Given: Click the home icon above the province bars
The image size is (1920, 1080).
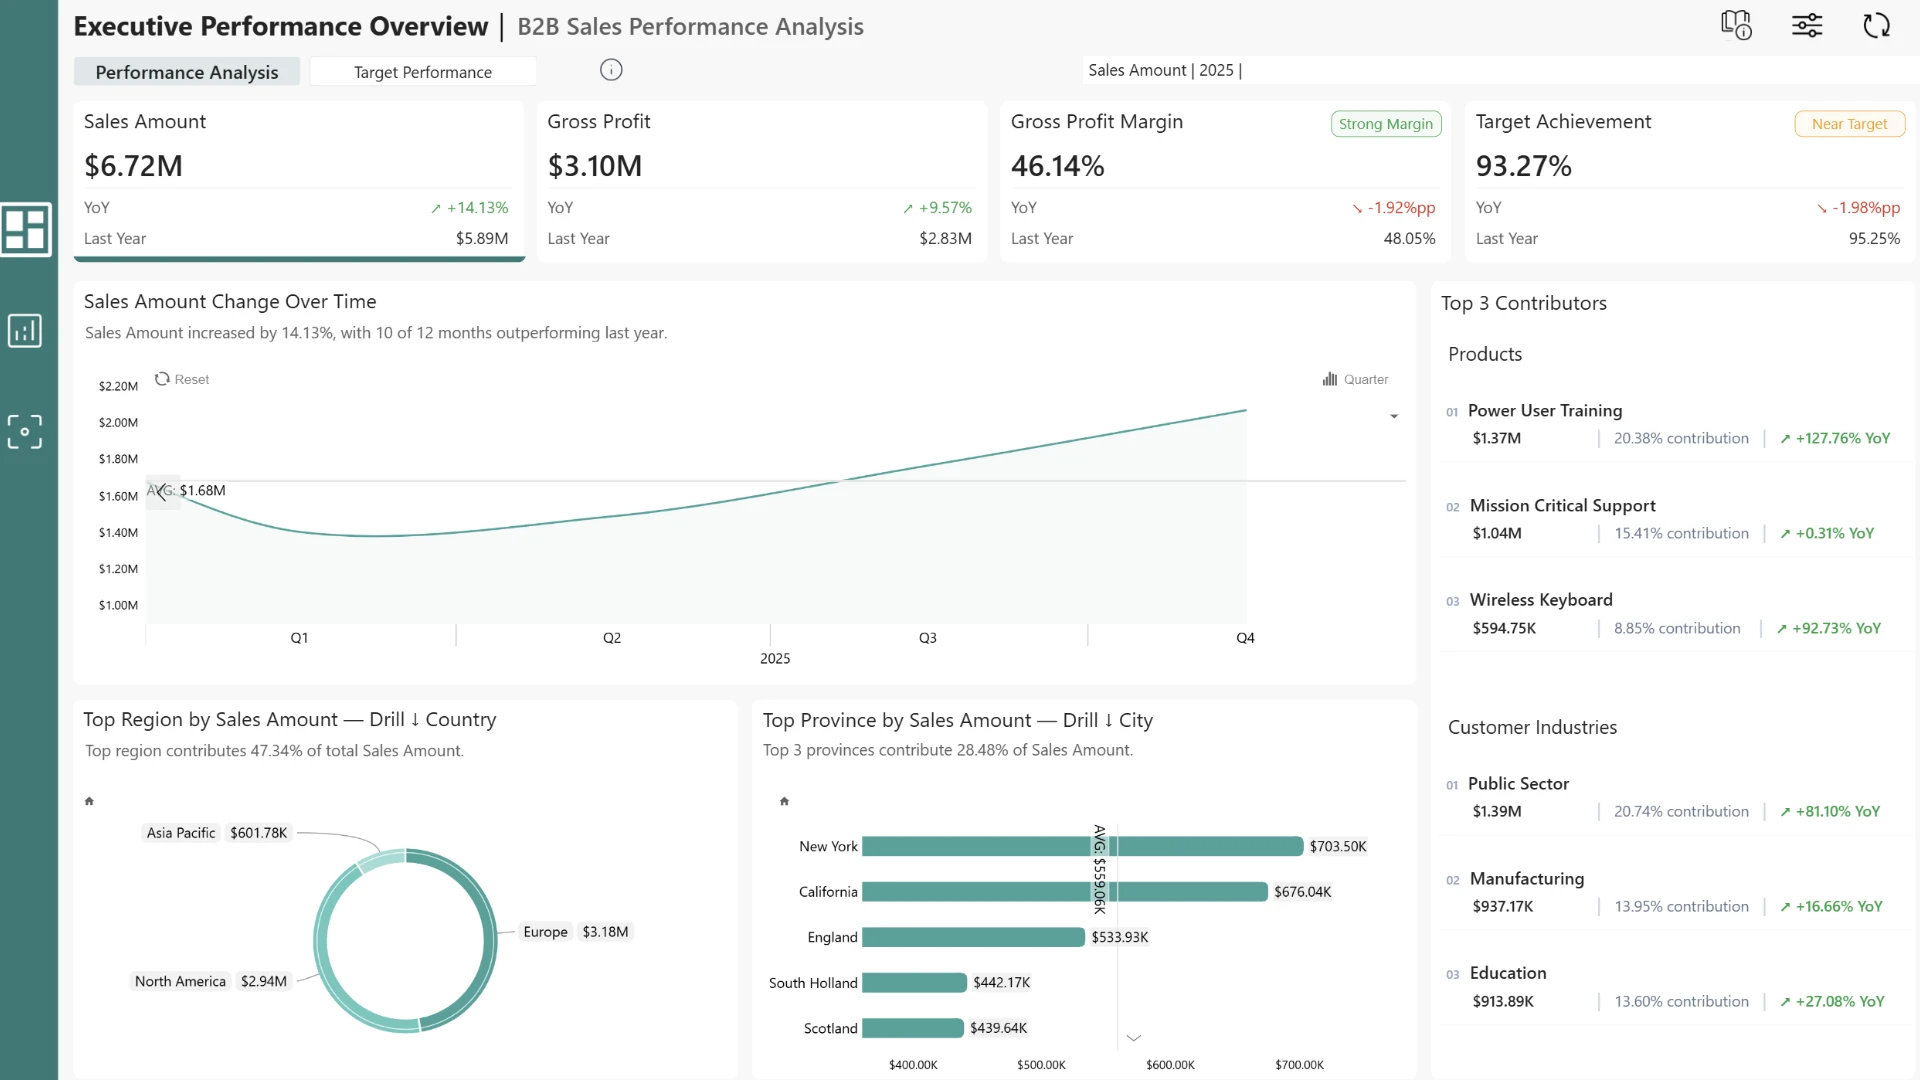Looking at the screenshot, I should (784, 801).
